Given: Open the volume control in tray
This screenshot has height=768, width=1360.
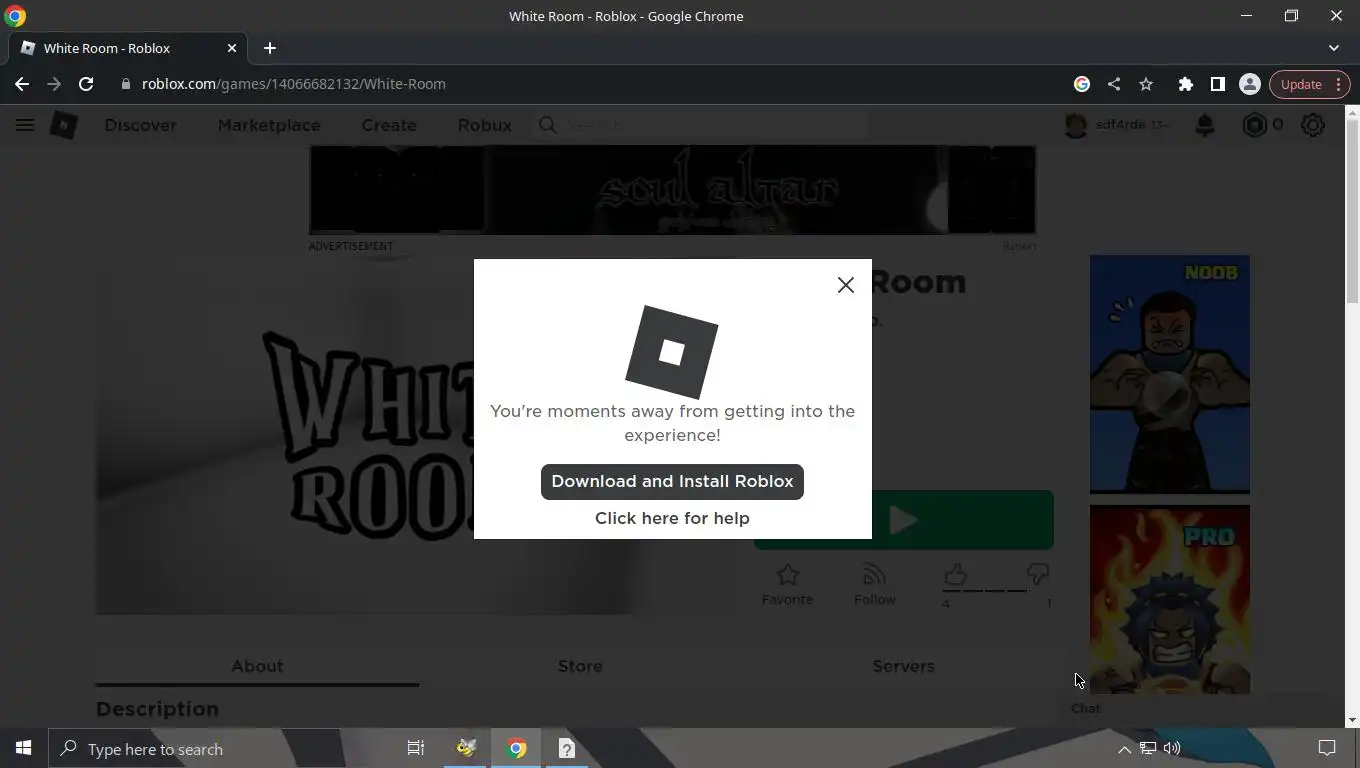Looking at the screenshot, I should point(1172,748).
